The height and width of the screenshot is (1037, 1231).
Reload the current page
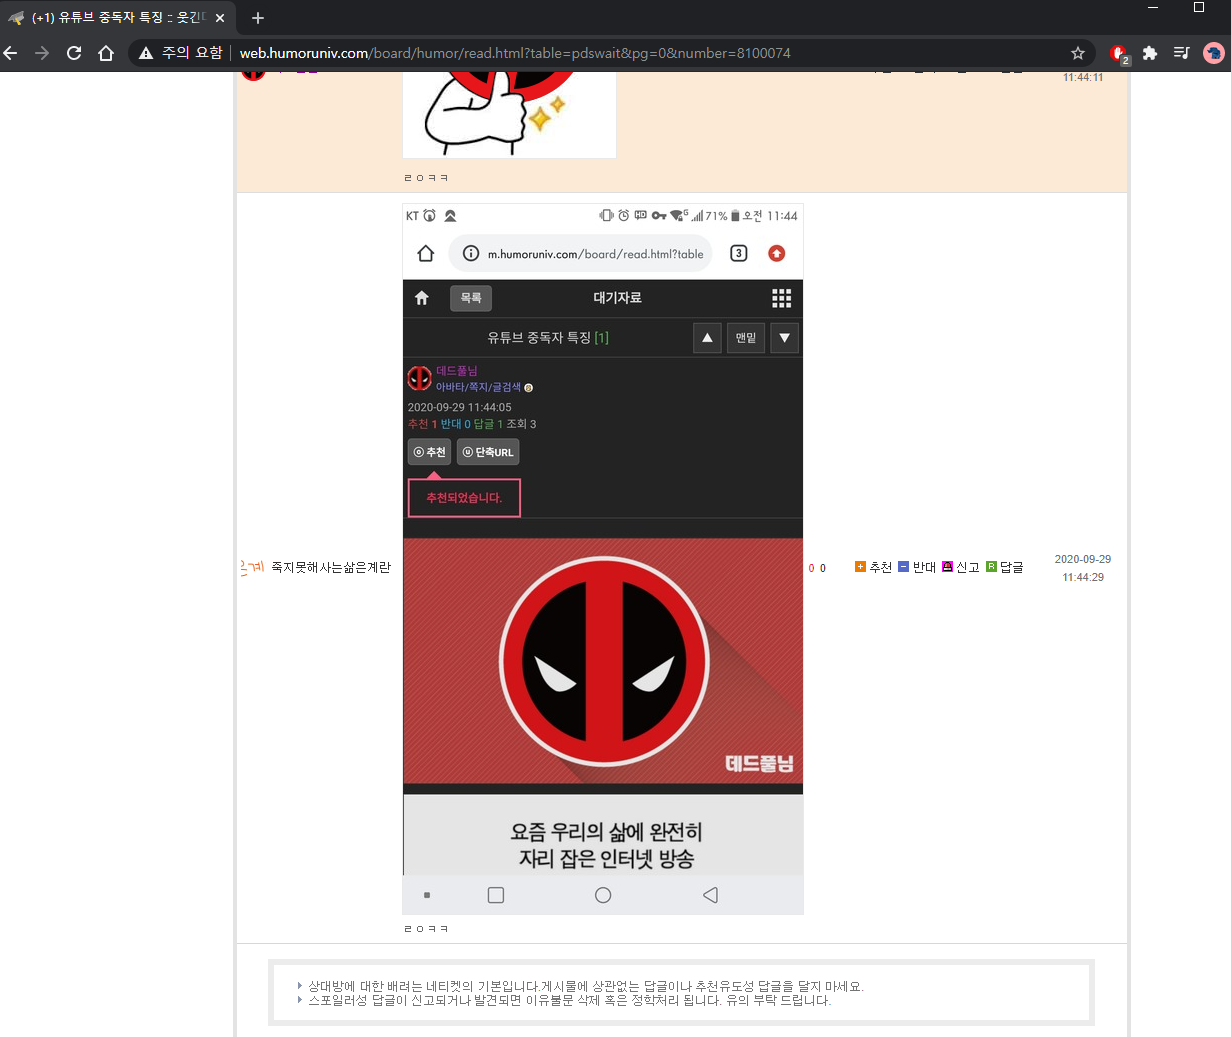pos(74,53)
